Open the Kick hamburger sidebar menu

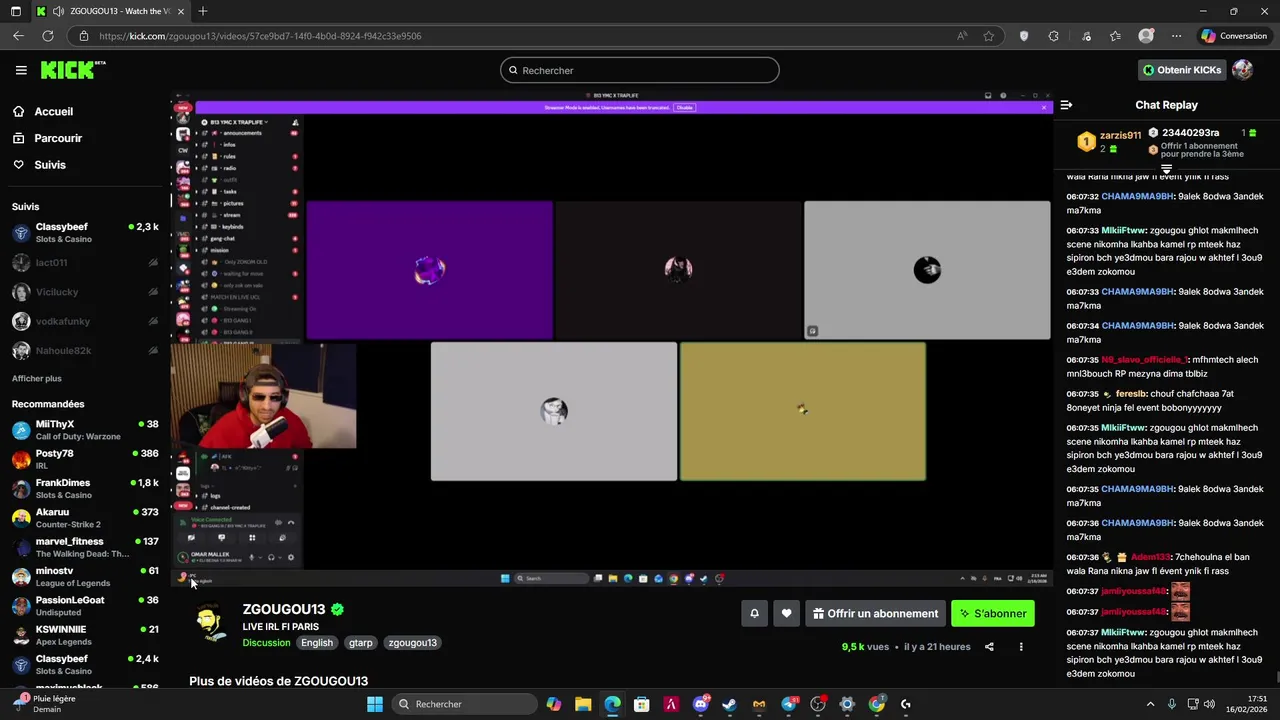pos(21,70)
